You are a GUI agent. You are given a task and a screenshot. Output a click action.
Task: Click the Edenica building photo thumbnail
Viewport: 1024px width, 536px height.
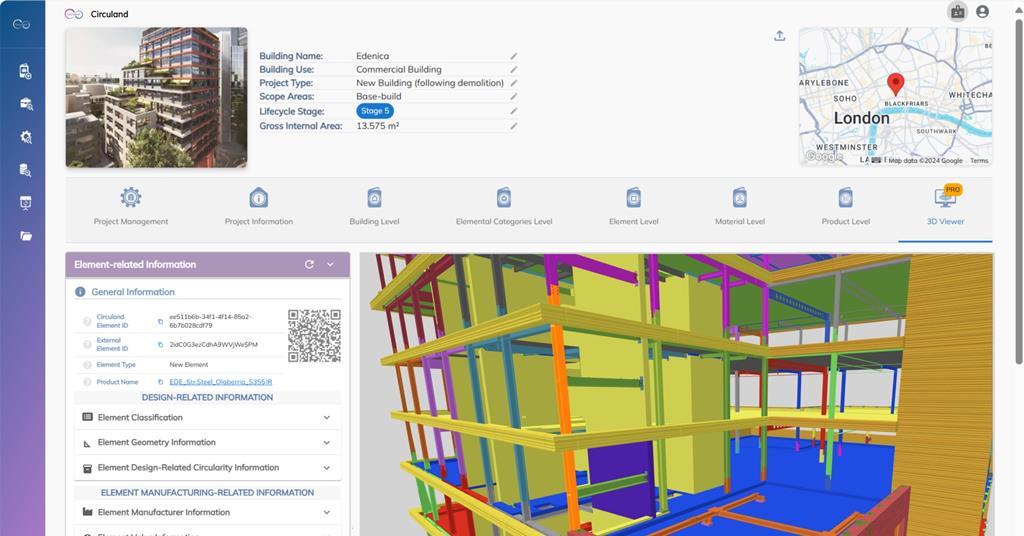point(156,97)
